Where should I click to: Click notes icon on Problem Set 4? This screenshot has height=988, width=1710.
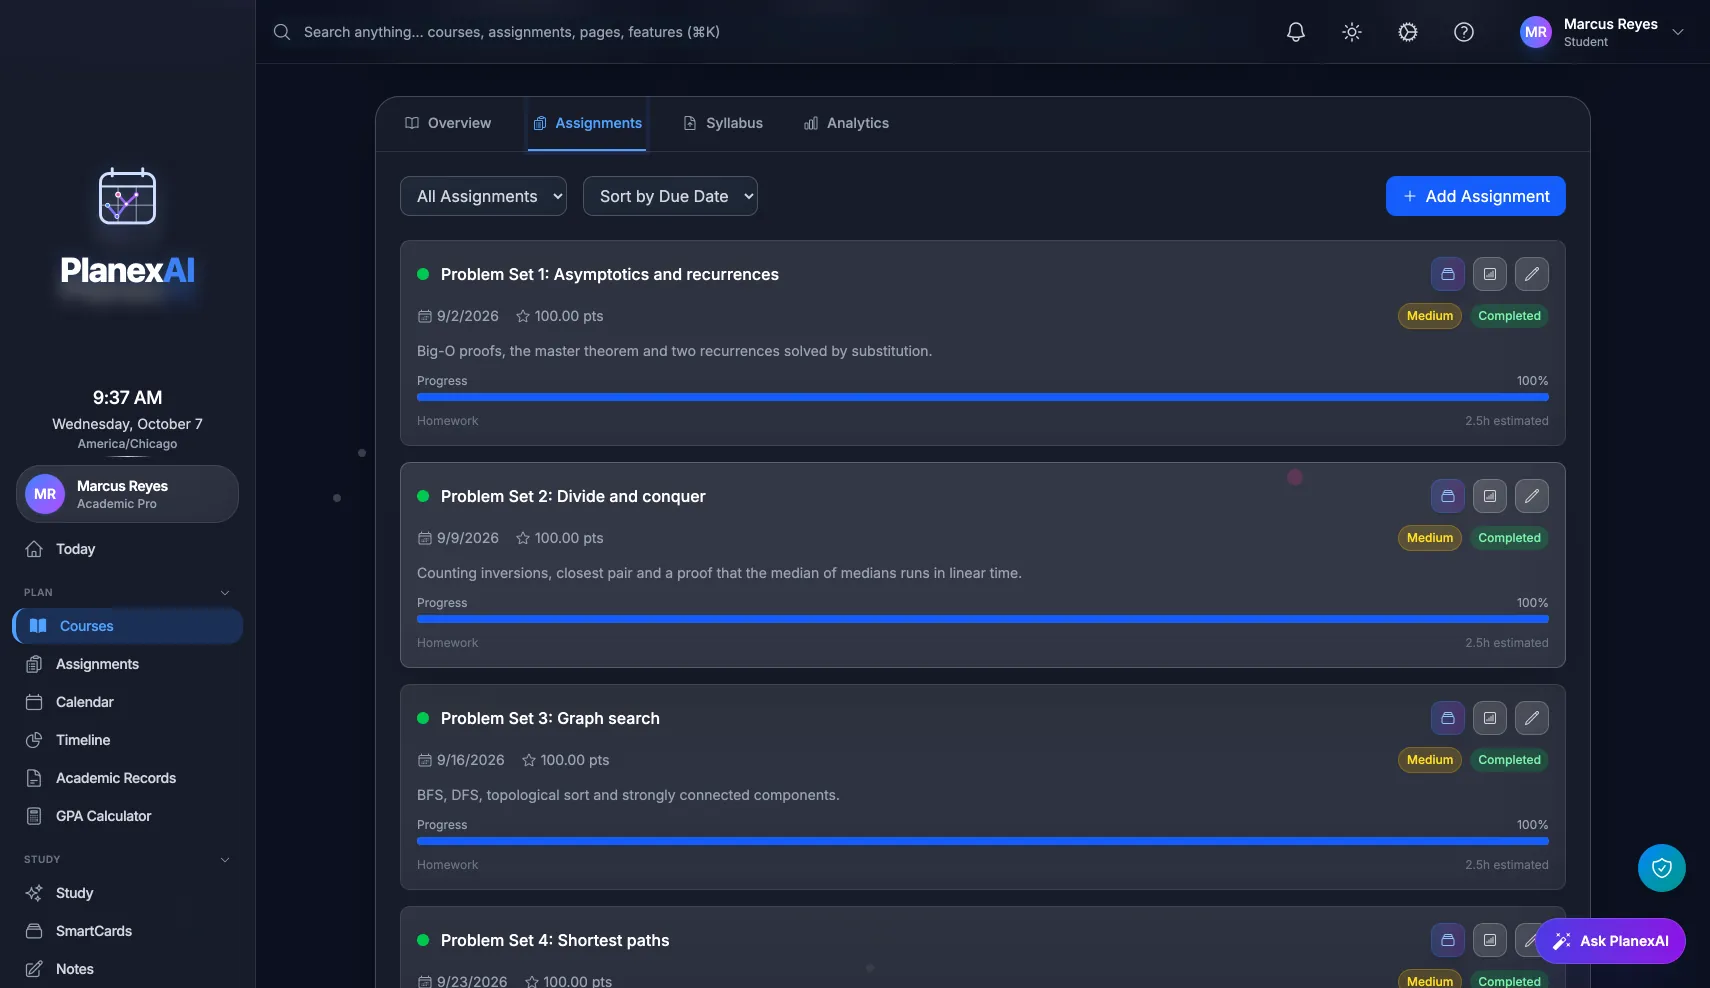pyautogui.click(x=1490, y=940)
